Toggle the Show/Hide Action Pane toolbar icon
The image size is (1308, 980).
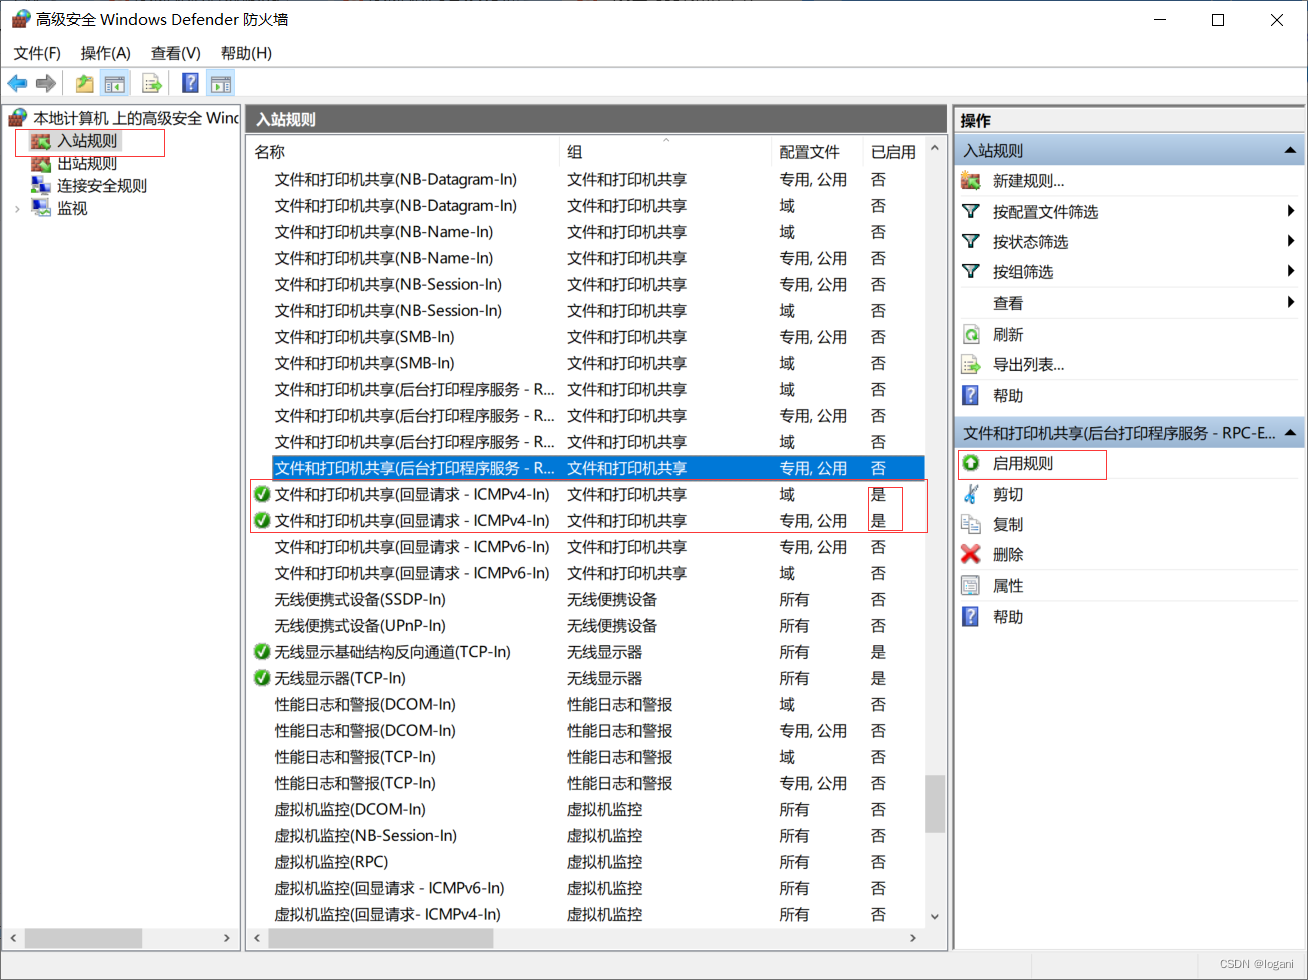click(x=221, y=84)
